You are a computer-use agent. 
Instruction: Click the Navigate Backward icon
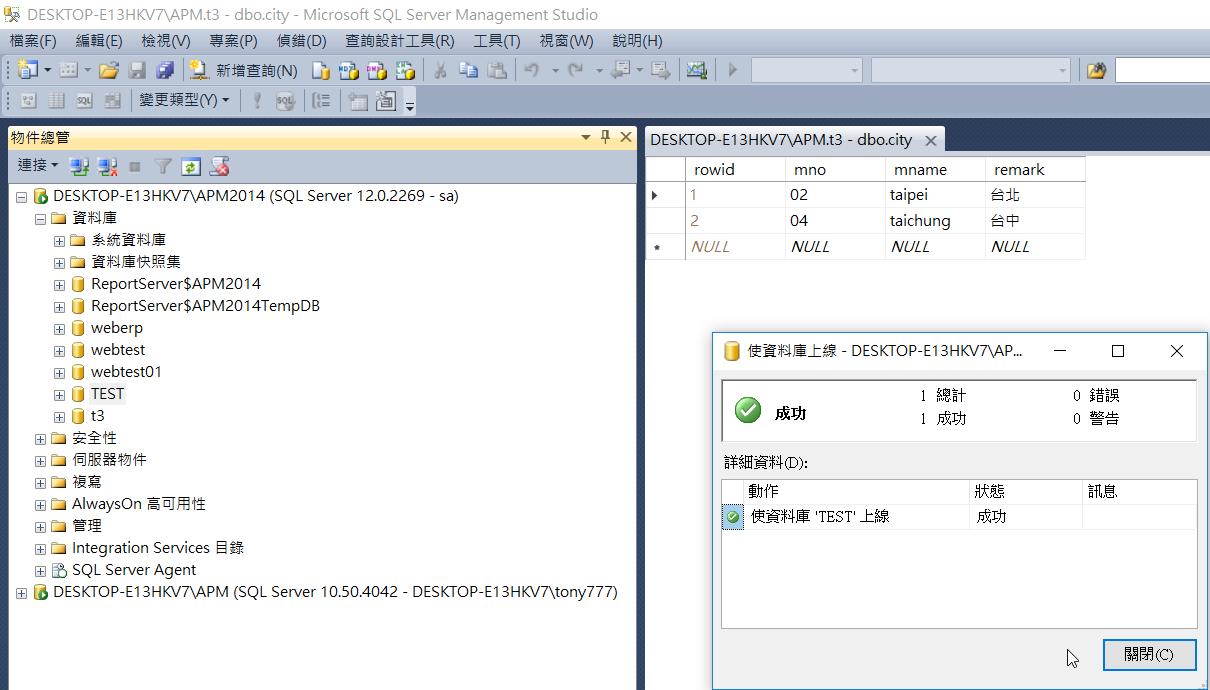point(621,70)
